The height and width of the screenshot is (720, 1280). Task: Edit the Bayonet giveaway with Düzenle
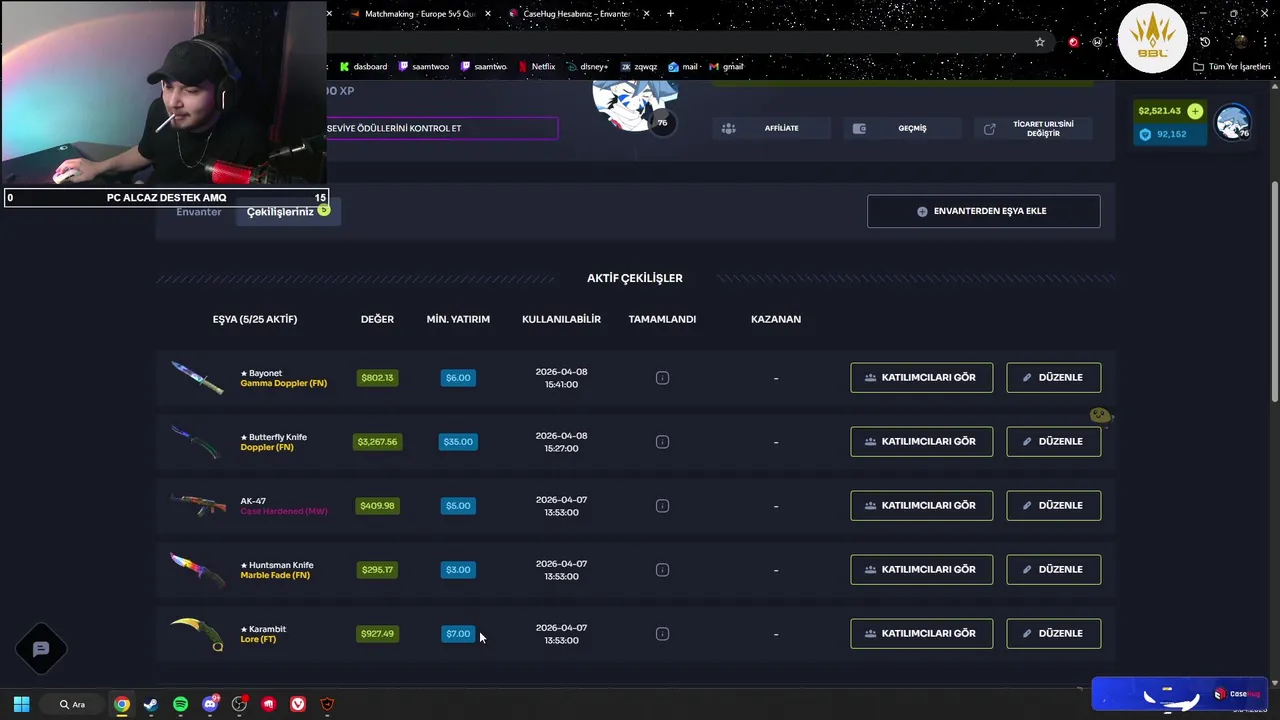click(1054, 378)
